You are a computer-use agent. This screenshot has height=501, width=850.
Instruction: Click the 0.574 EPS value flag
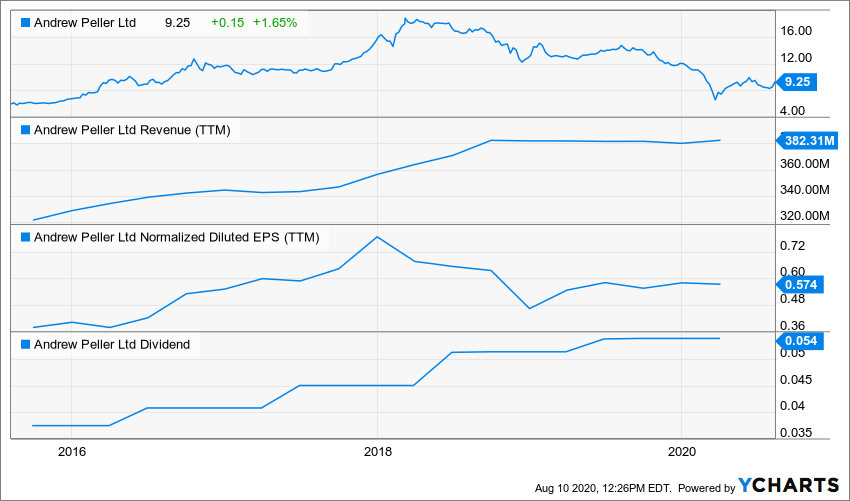[x=800, y=285]
